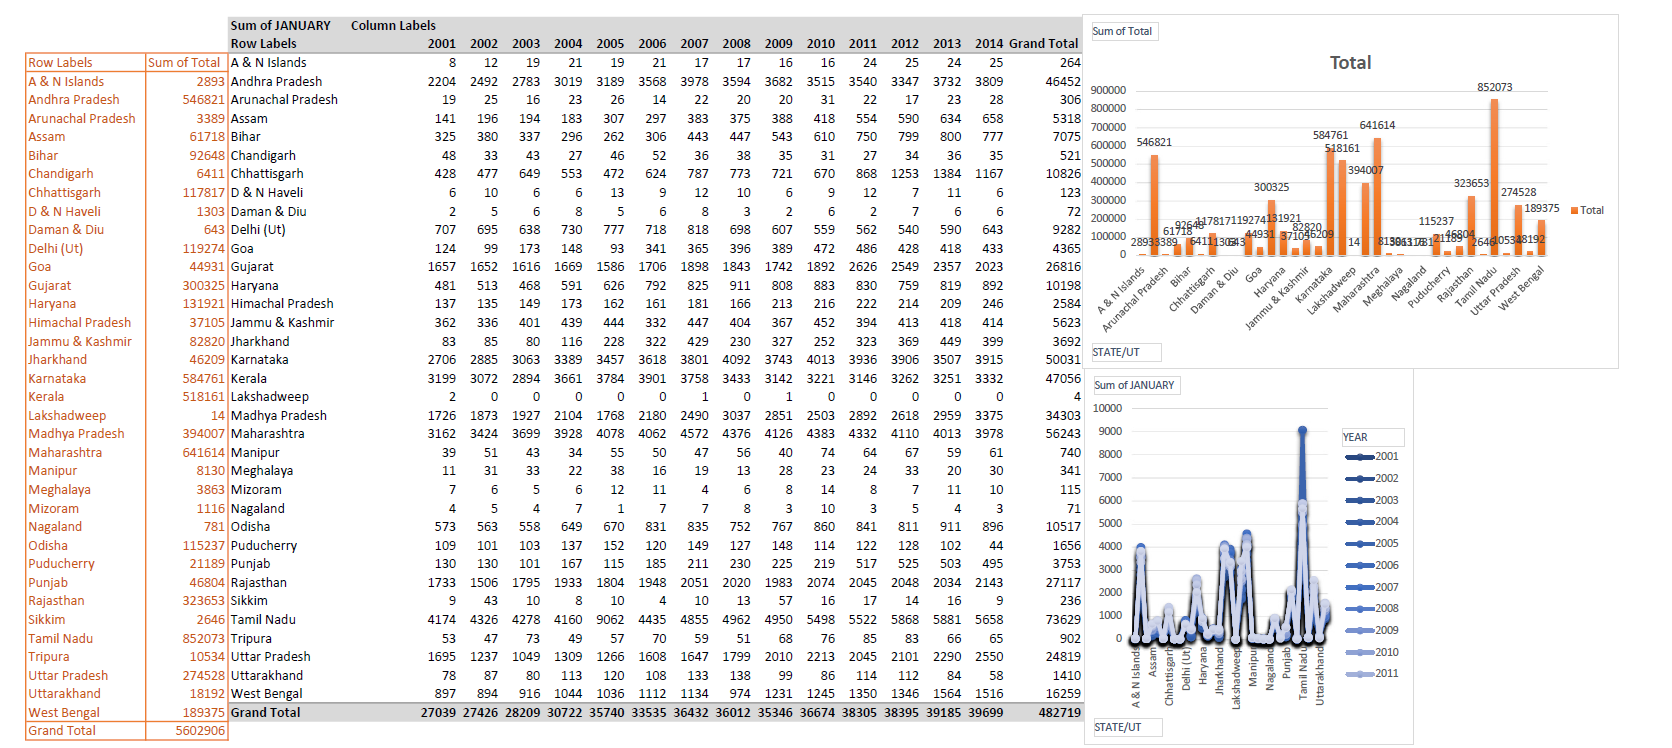Viewport: 1672px width, 748px height.
Task: Select the 2003 series in the legend
Action: pyautogui.click(x=1372, y=500)
